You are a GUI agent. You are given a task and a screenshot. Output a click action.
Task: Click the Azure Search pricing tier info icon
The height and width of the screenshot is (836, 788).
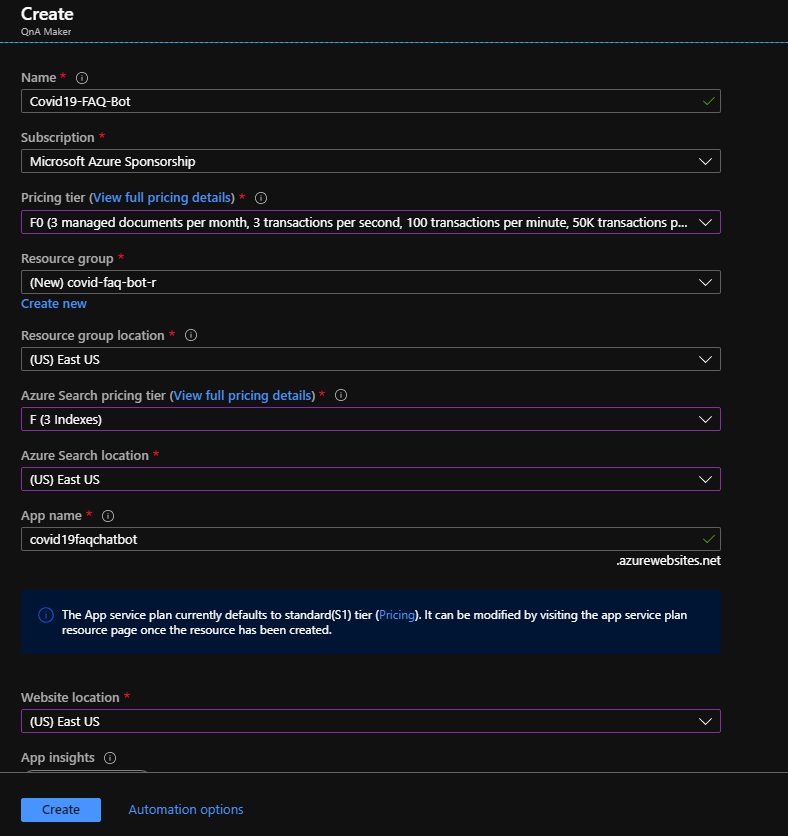tap(341, 395)
